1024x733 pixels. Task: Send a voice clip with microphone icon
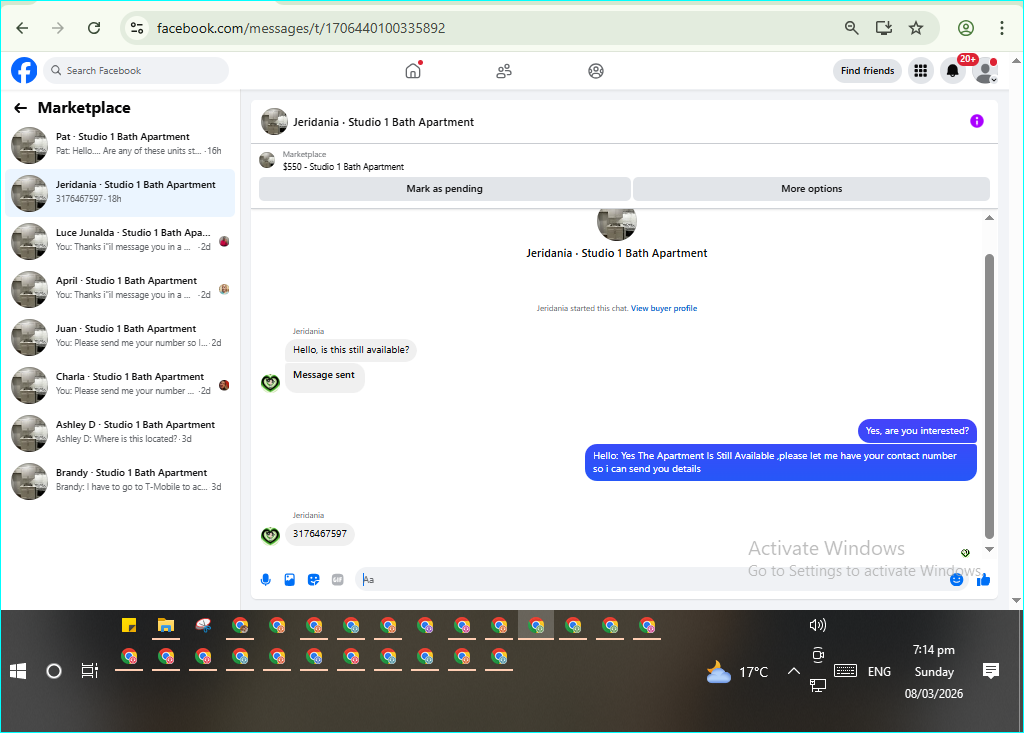click(x=265, y=579)
